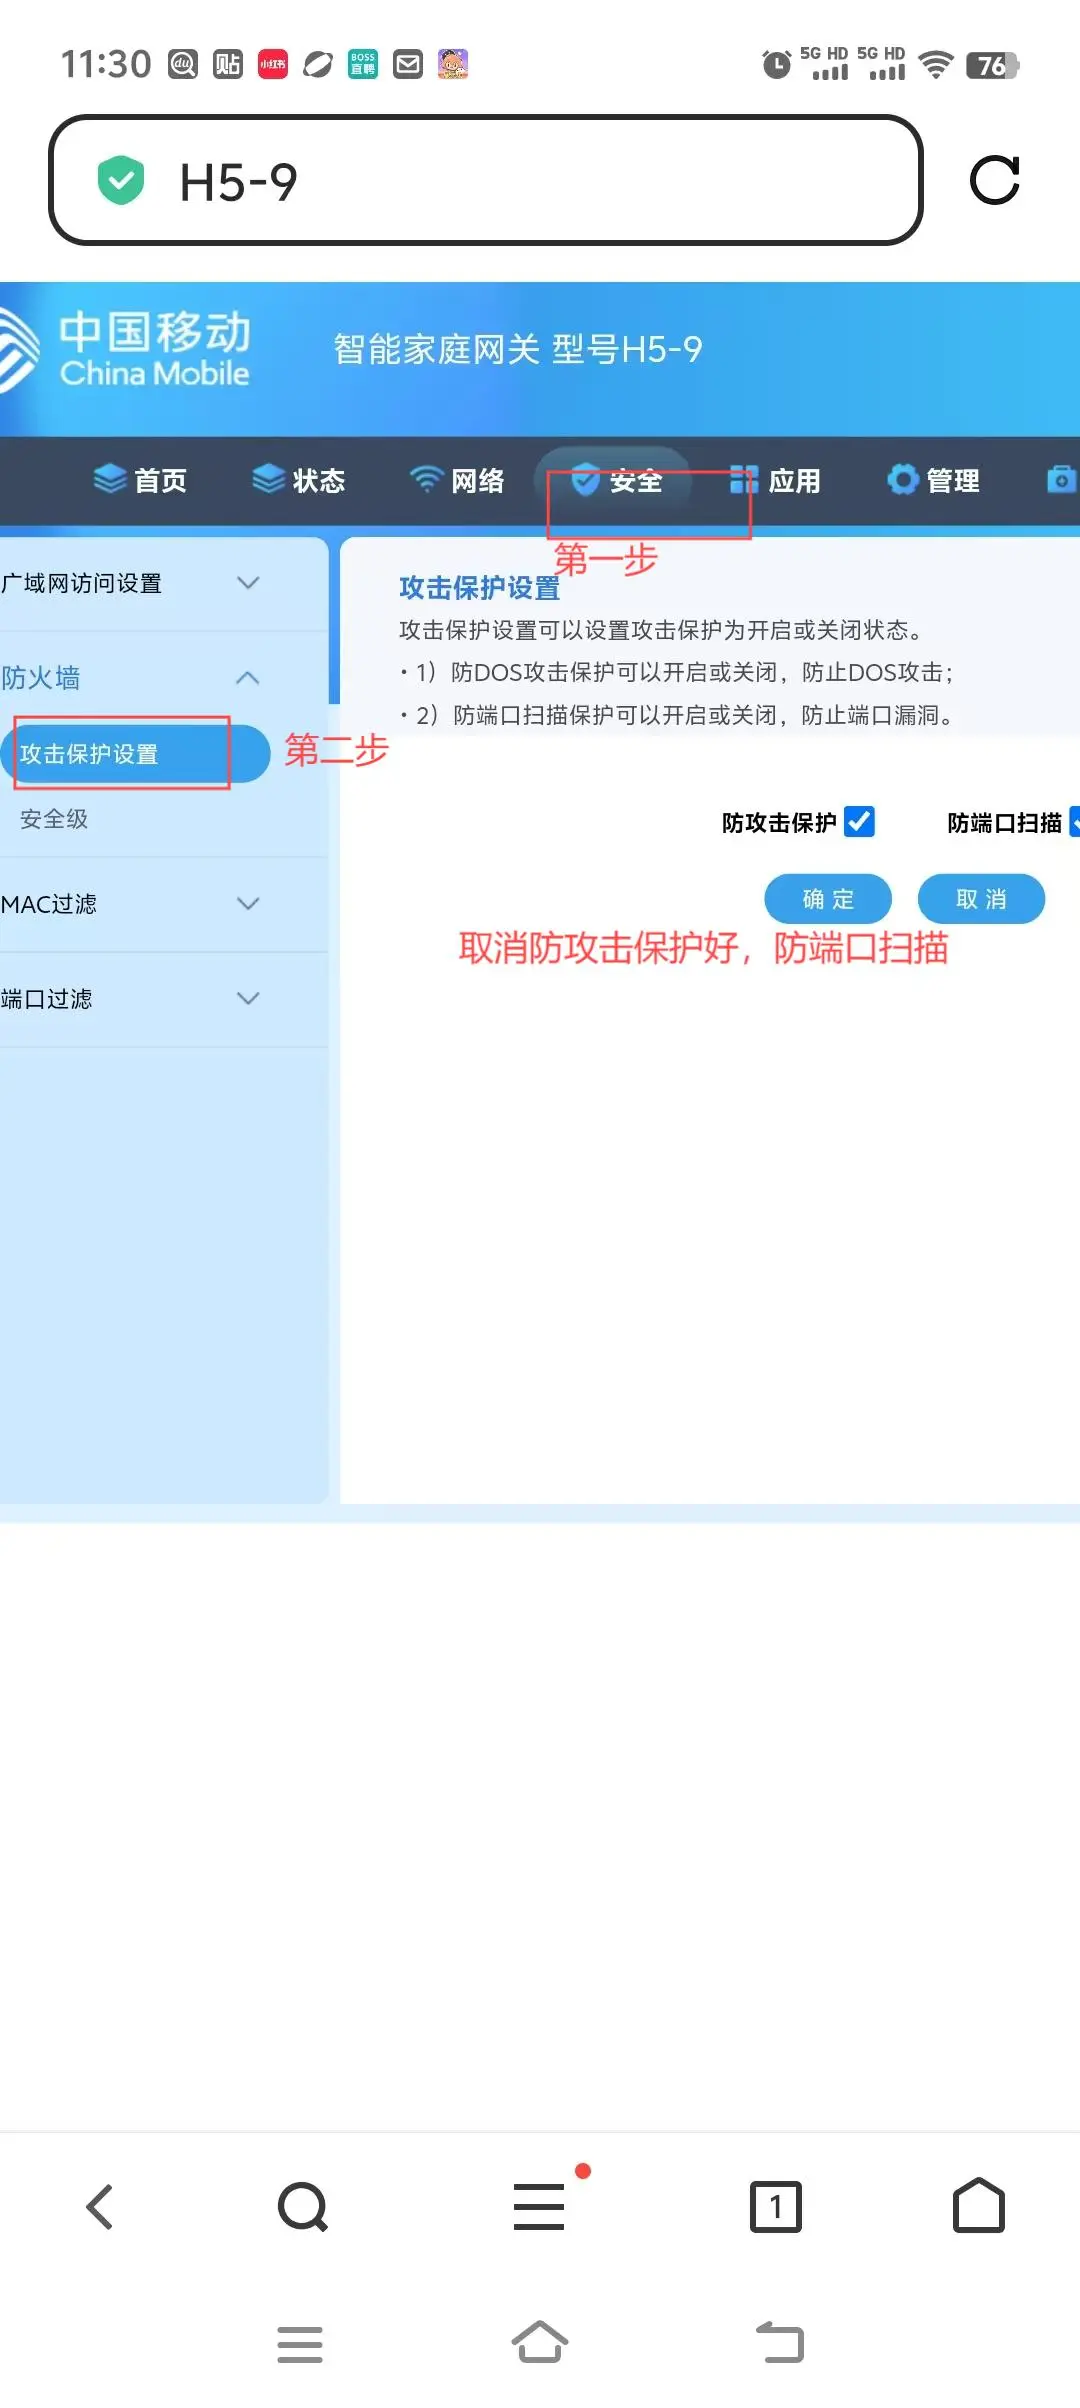Click the 确定 confirm button
1080x2408 pixels.
[828, 899]
